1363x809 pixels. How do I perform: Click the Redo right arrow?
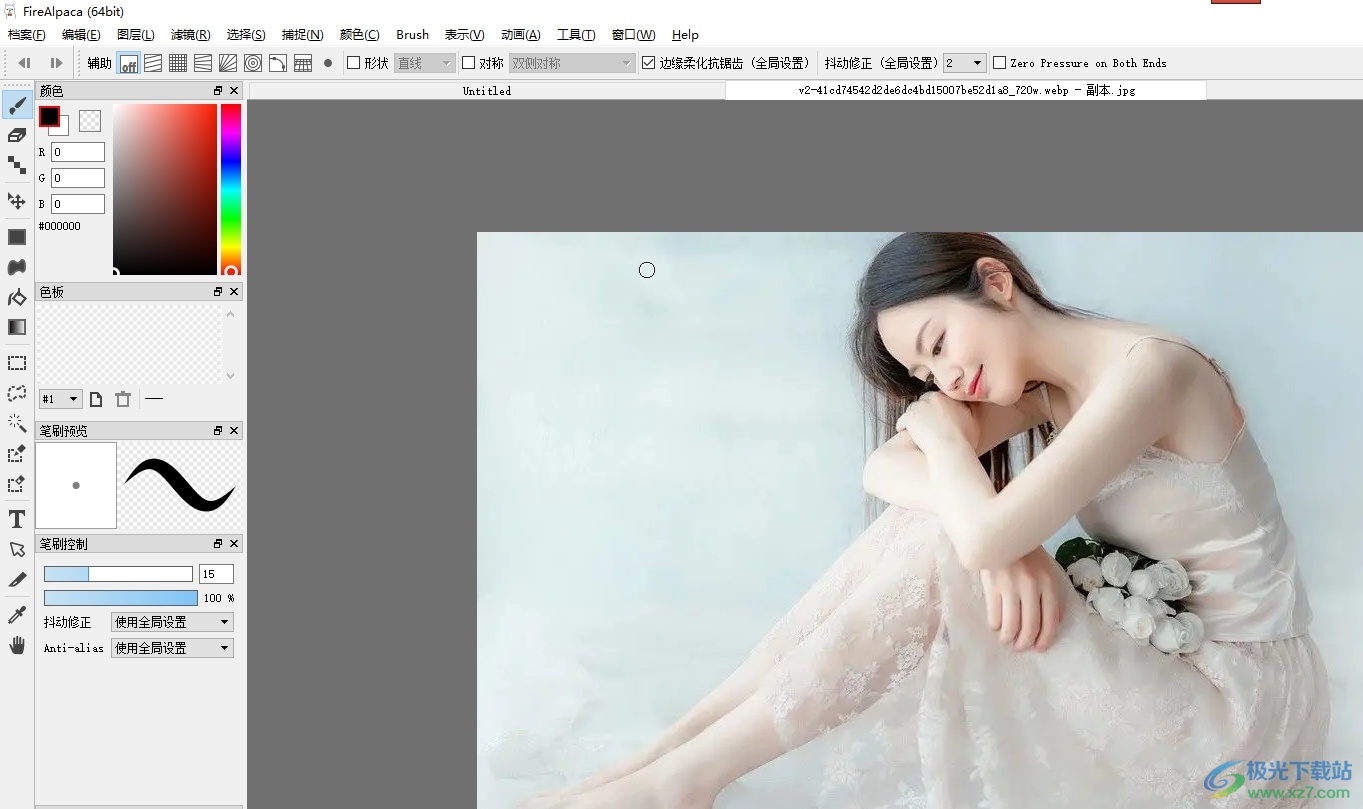pyautogui.click(x=56, y=63)
